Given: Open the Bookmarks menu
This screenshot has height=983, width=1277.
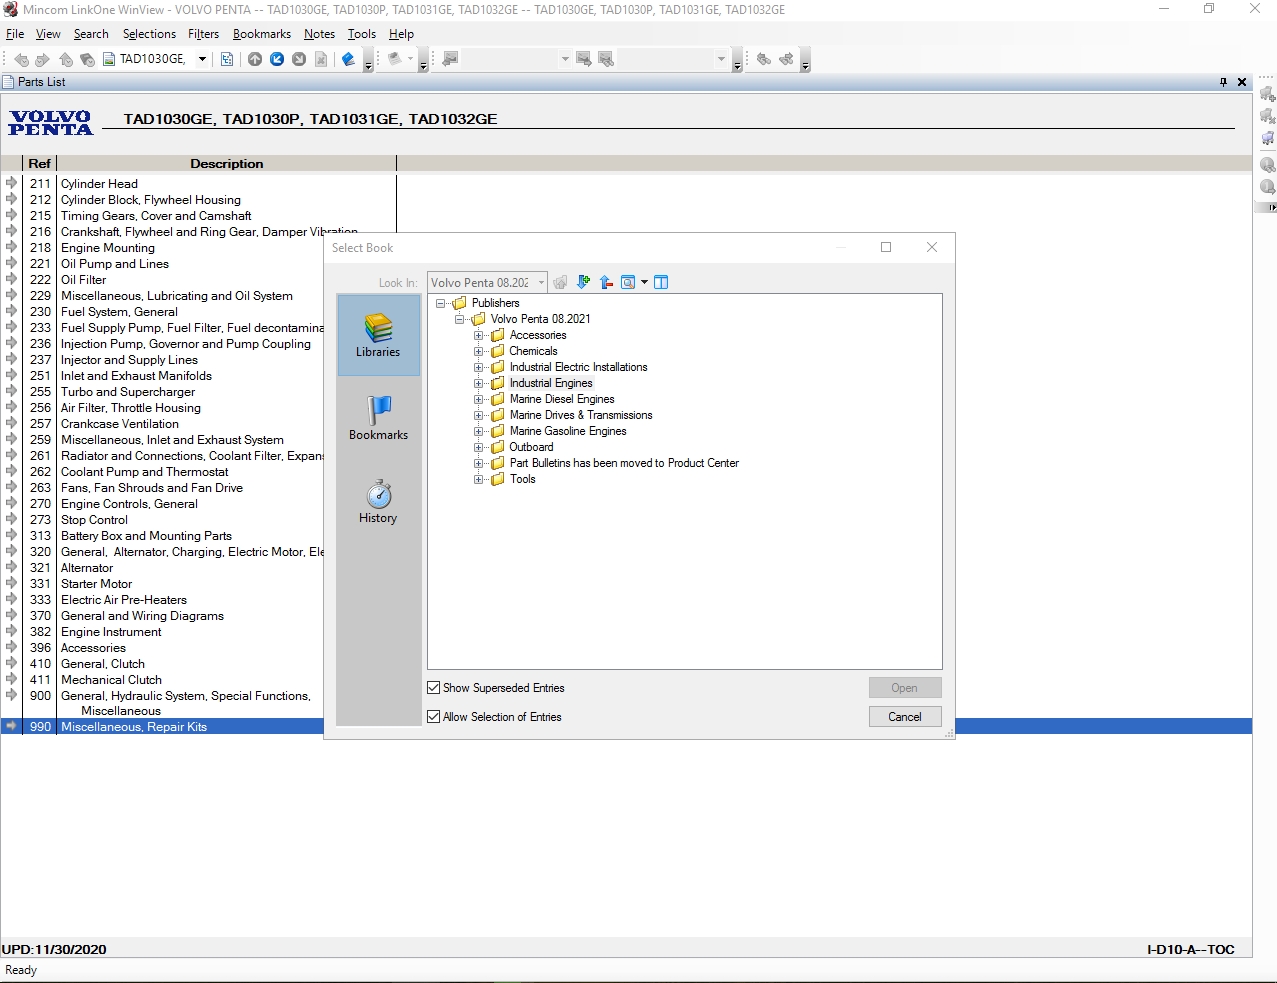Looking at the screenshot, I should (x=262, y=34).
